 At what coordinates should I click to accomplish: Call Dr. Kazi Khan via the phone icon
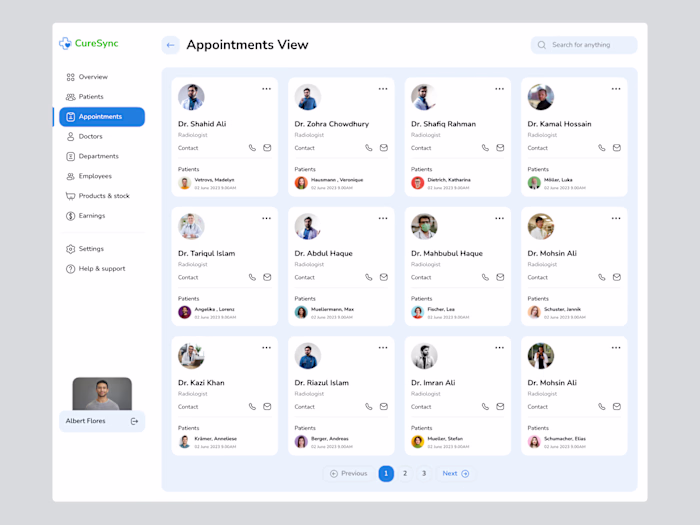252,407
